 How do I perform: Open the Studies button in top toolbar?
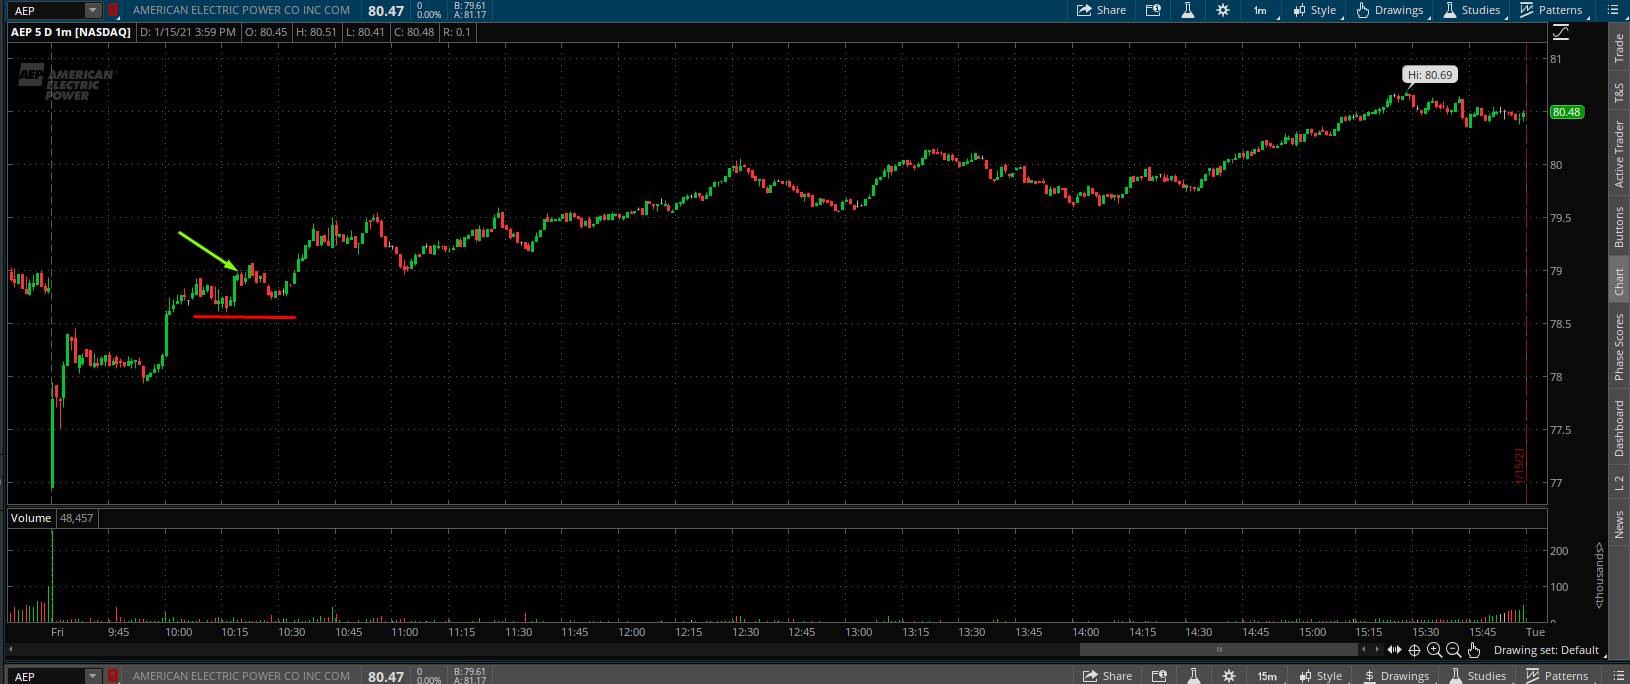pyautogui.click(x=1471, y=10)
